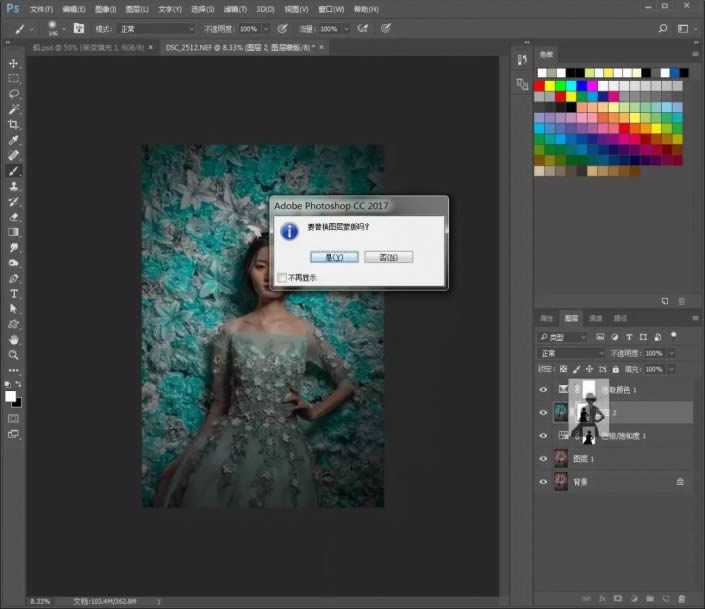This screenshot has height=609, width=705.
Task: Enable the 不再显示 checkbox in dialog
Action: tap(283, 277)
